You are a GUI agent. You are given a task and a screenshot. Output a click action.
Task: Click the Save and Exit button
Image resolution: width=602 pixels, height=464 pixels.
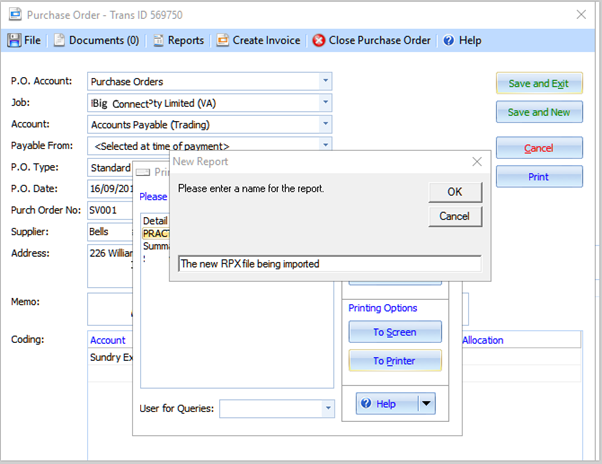[538, 84]
